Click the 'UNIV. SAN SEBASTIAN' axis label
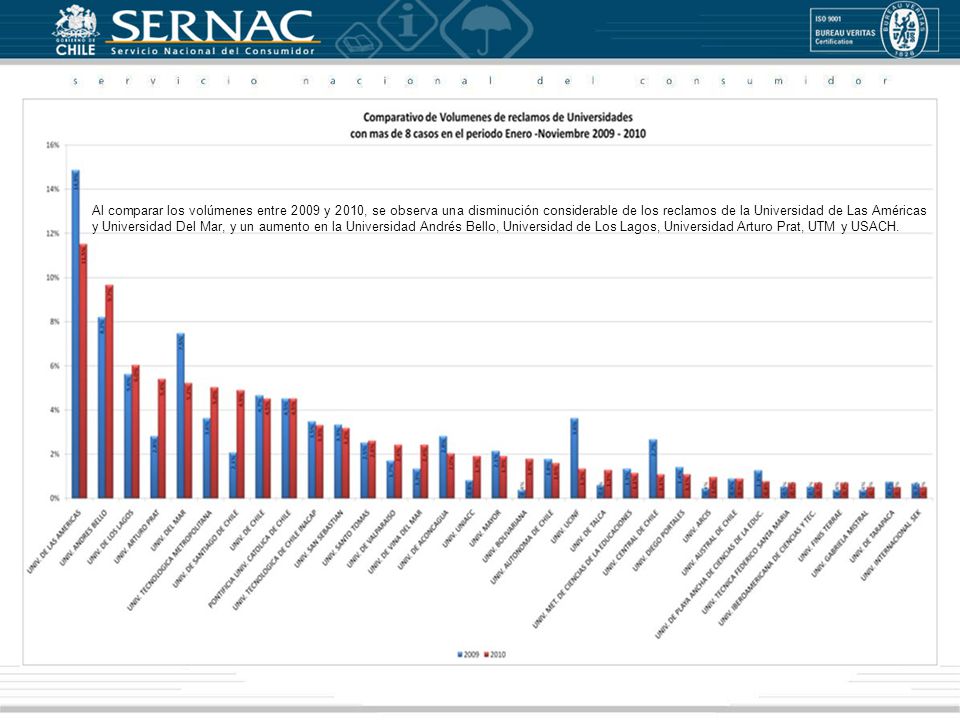Viewport: 960px width, 720px height. pos(318,538)
